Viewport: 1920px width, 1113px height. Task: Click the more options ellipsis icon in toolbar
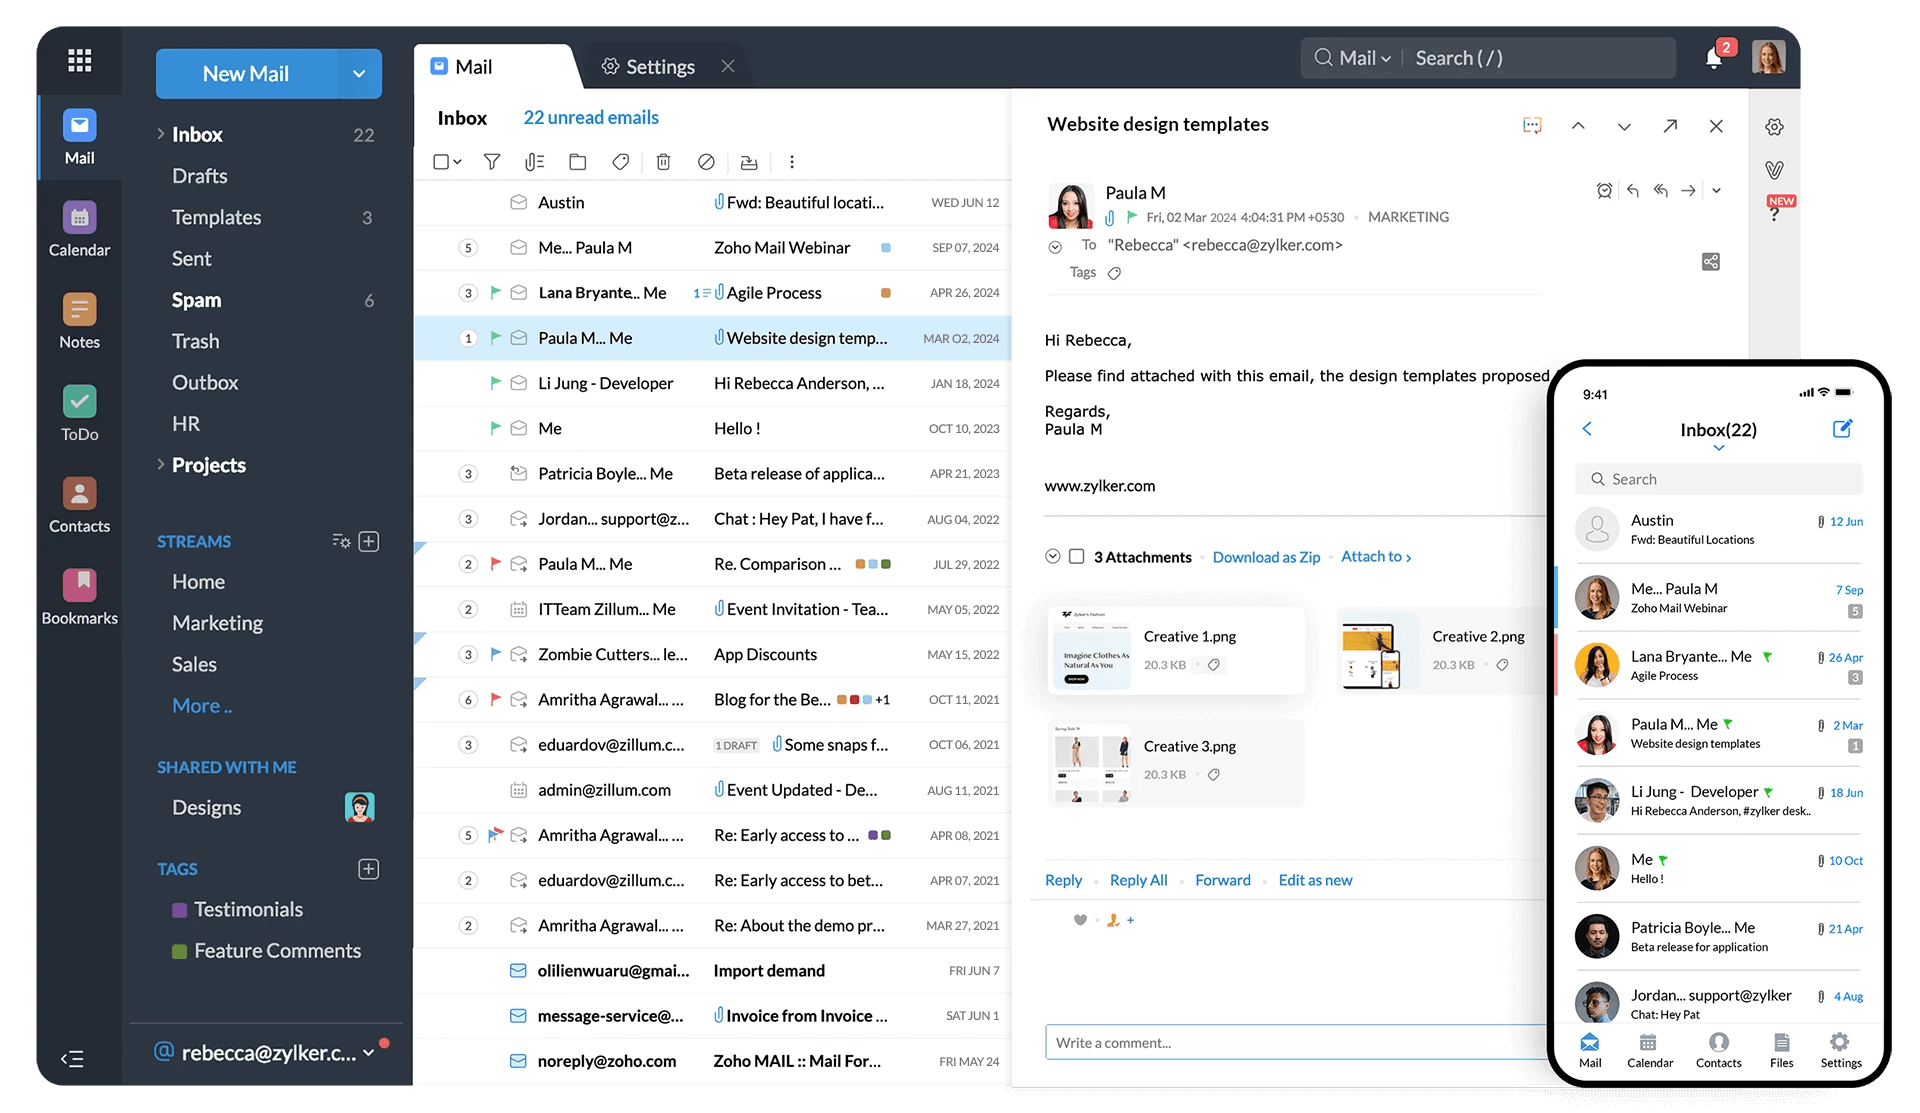click(x=791, y=162)
